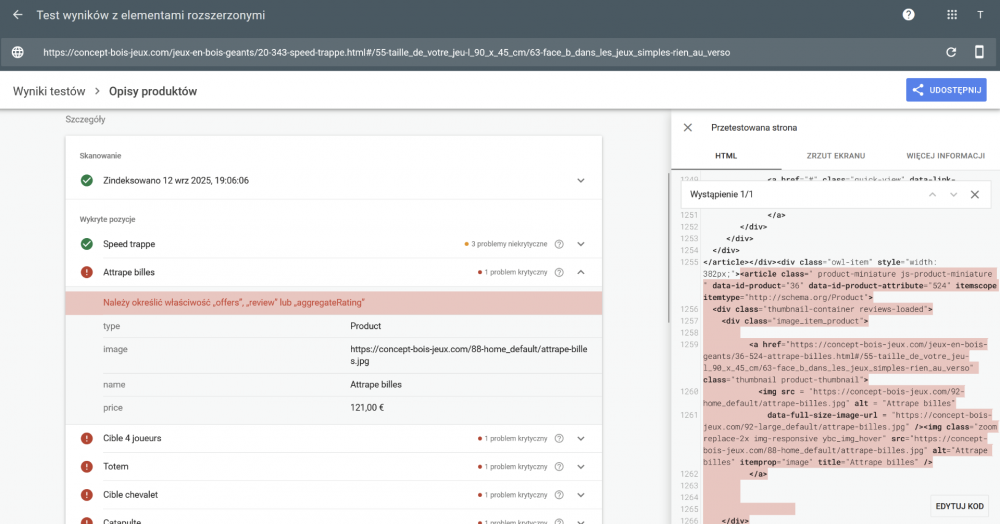The image size is (1000, 524).
Task: Open help icon in Cible chevalet row
Action: click(559, 495)
